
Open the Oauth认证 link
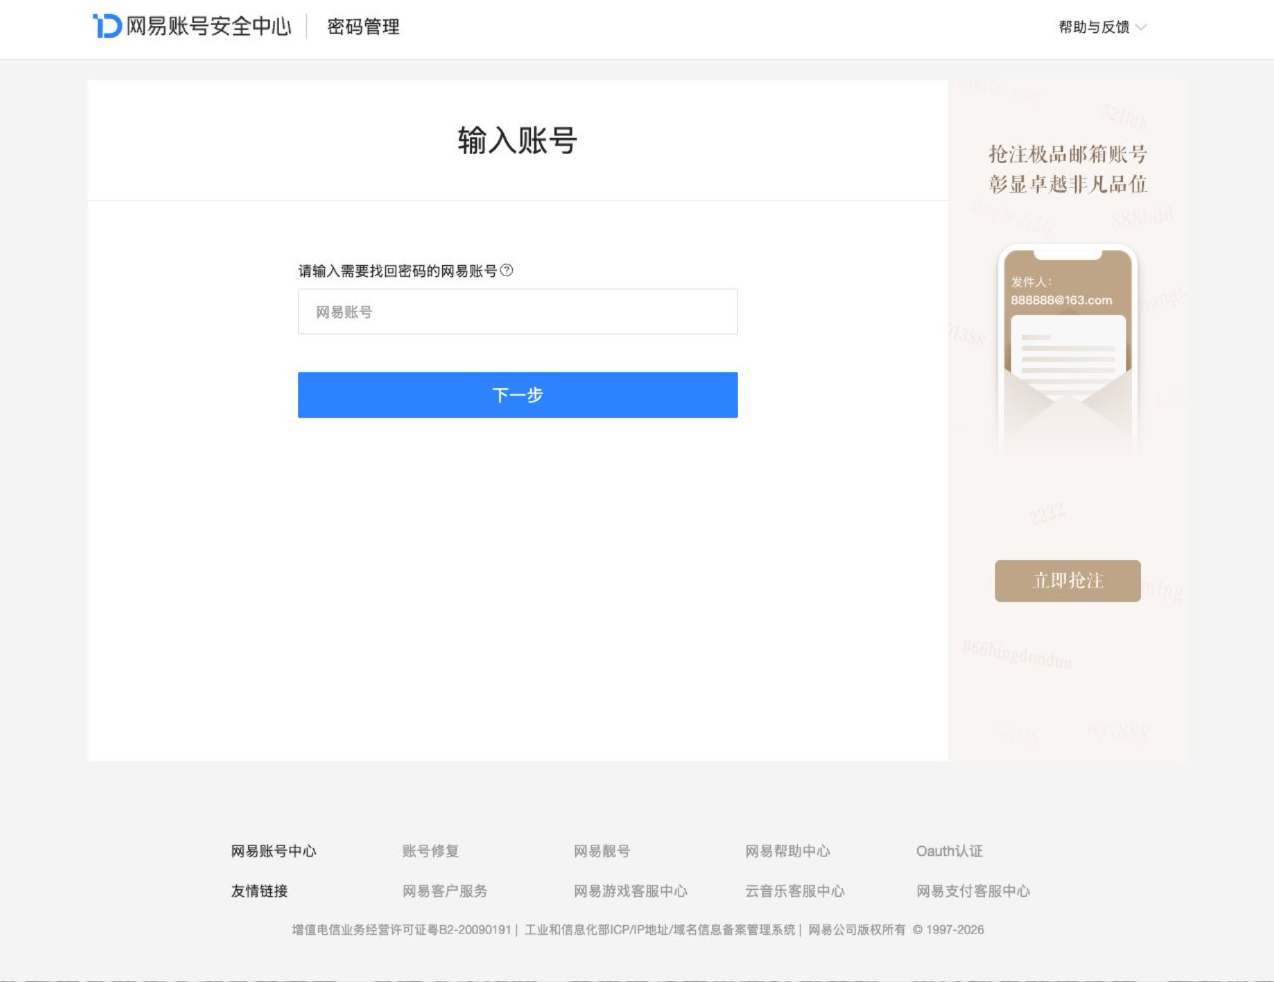tap(950, 851)
